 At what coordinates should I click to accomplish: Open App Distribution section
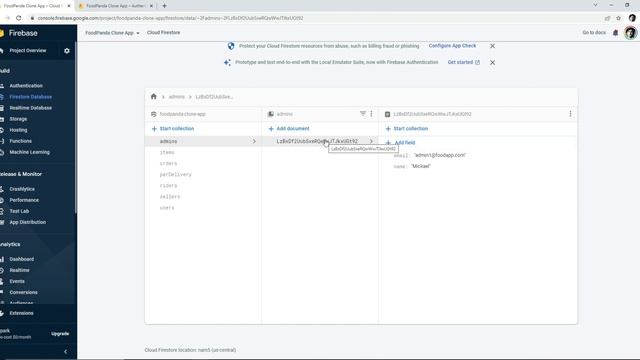point(27,222)
